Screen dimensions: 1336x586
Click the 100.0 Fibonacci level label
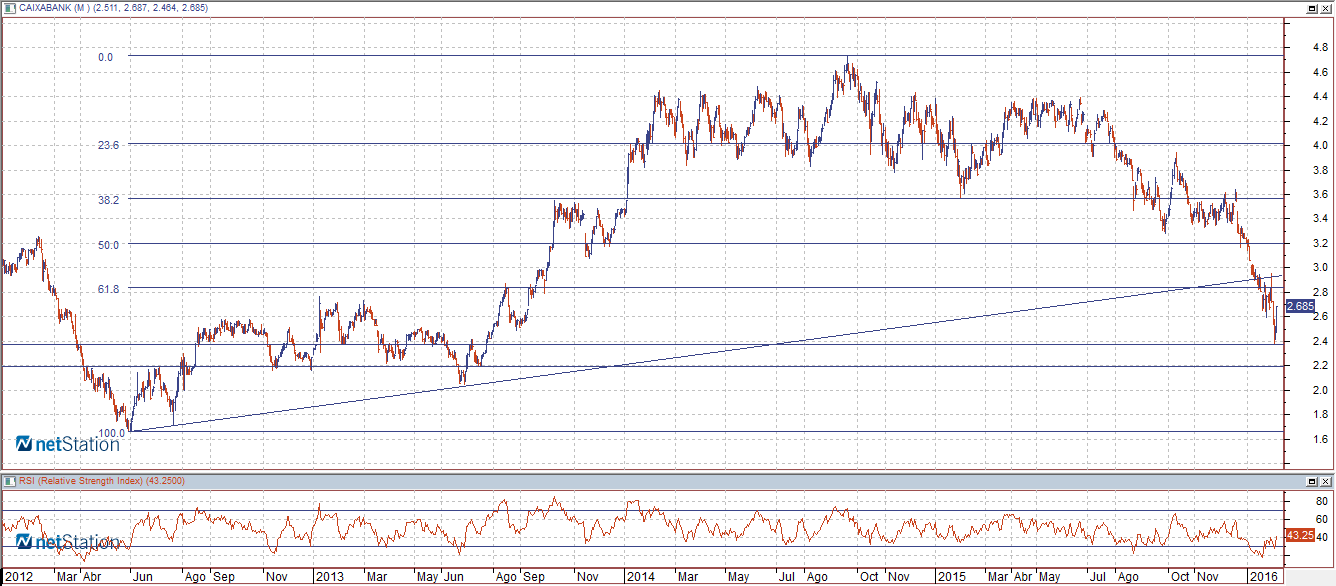point(111,431)
